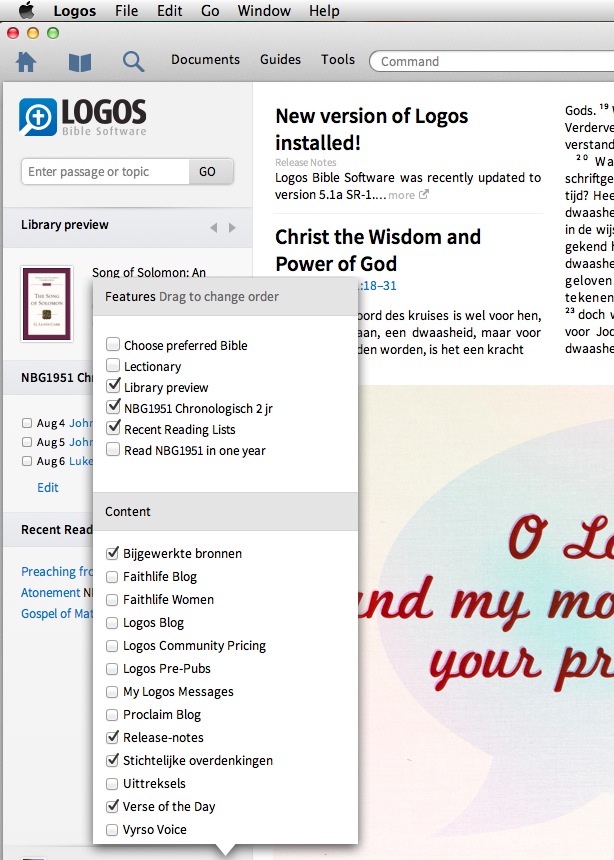Image resolution: width=614 pixels, height=860 pixels.
Task: Open the Edit menu in menu bar
Action: pos(170,11)
